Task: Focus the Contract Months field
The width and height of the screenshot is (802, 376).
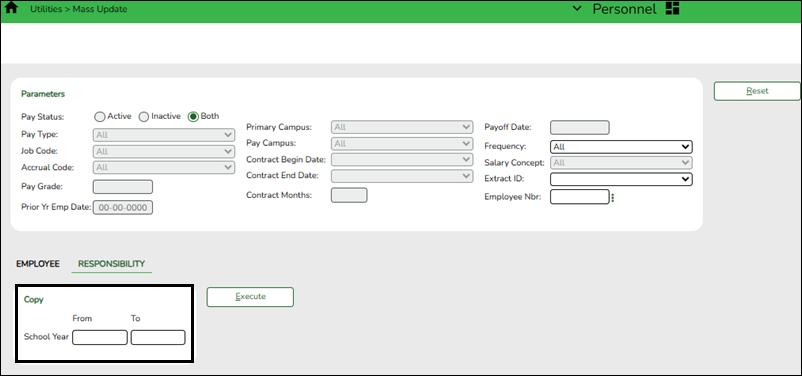Action: click(349, 195)
